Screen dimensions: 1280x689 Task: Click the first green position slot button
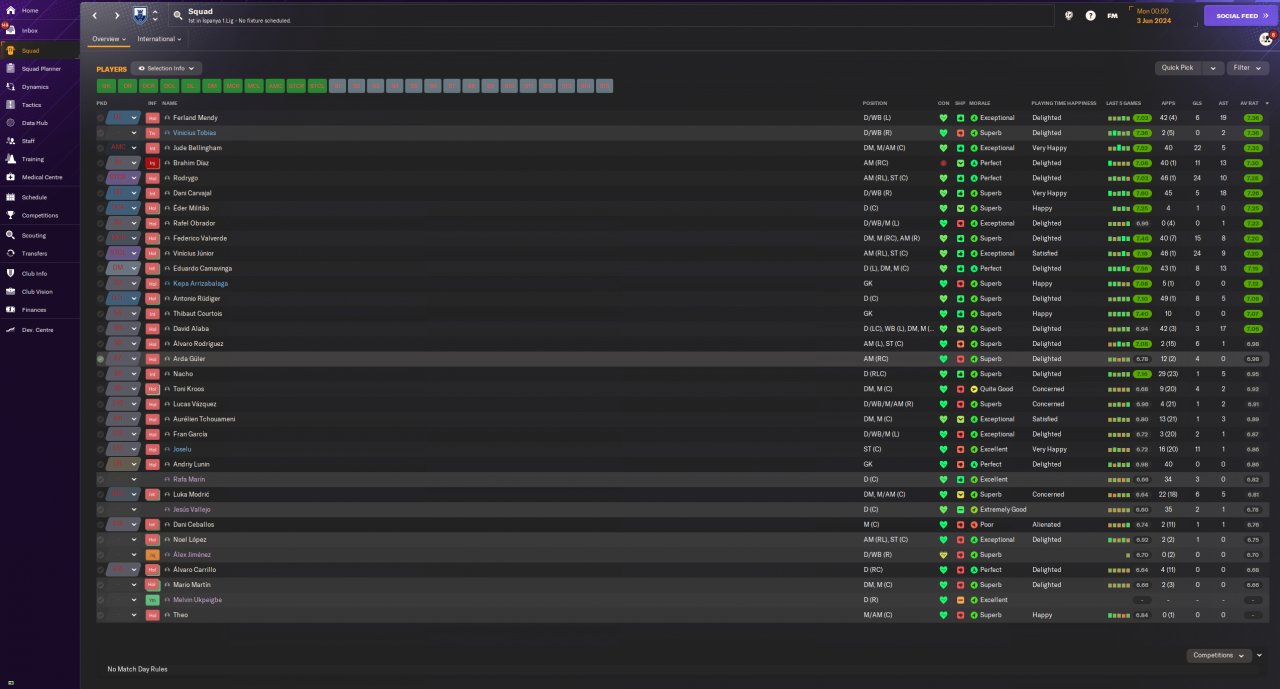[106, 86]
